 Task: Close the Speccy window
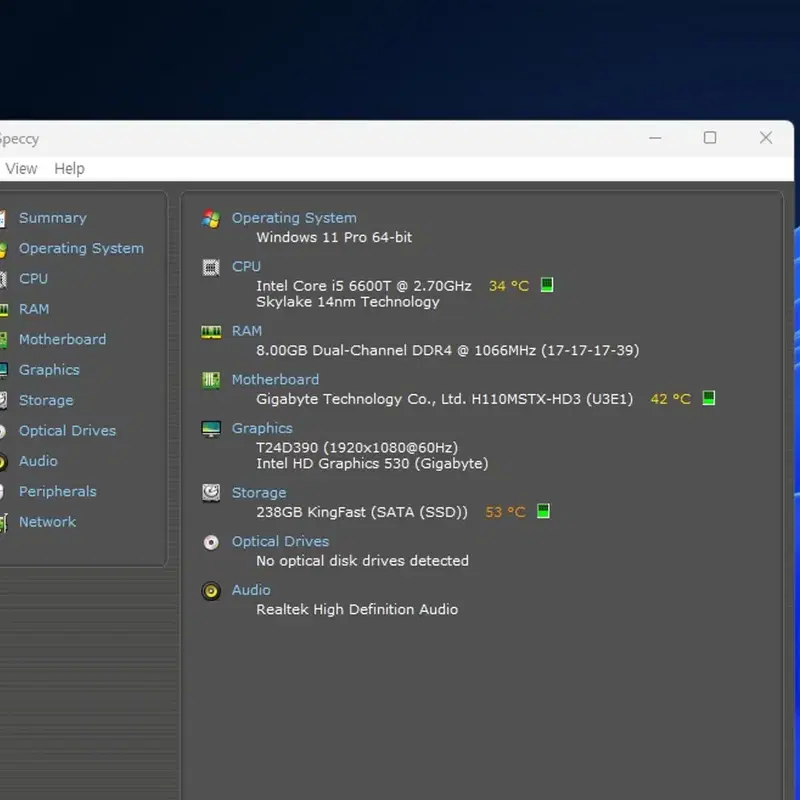point(765,138)
